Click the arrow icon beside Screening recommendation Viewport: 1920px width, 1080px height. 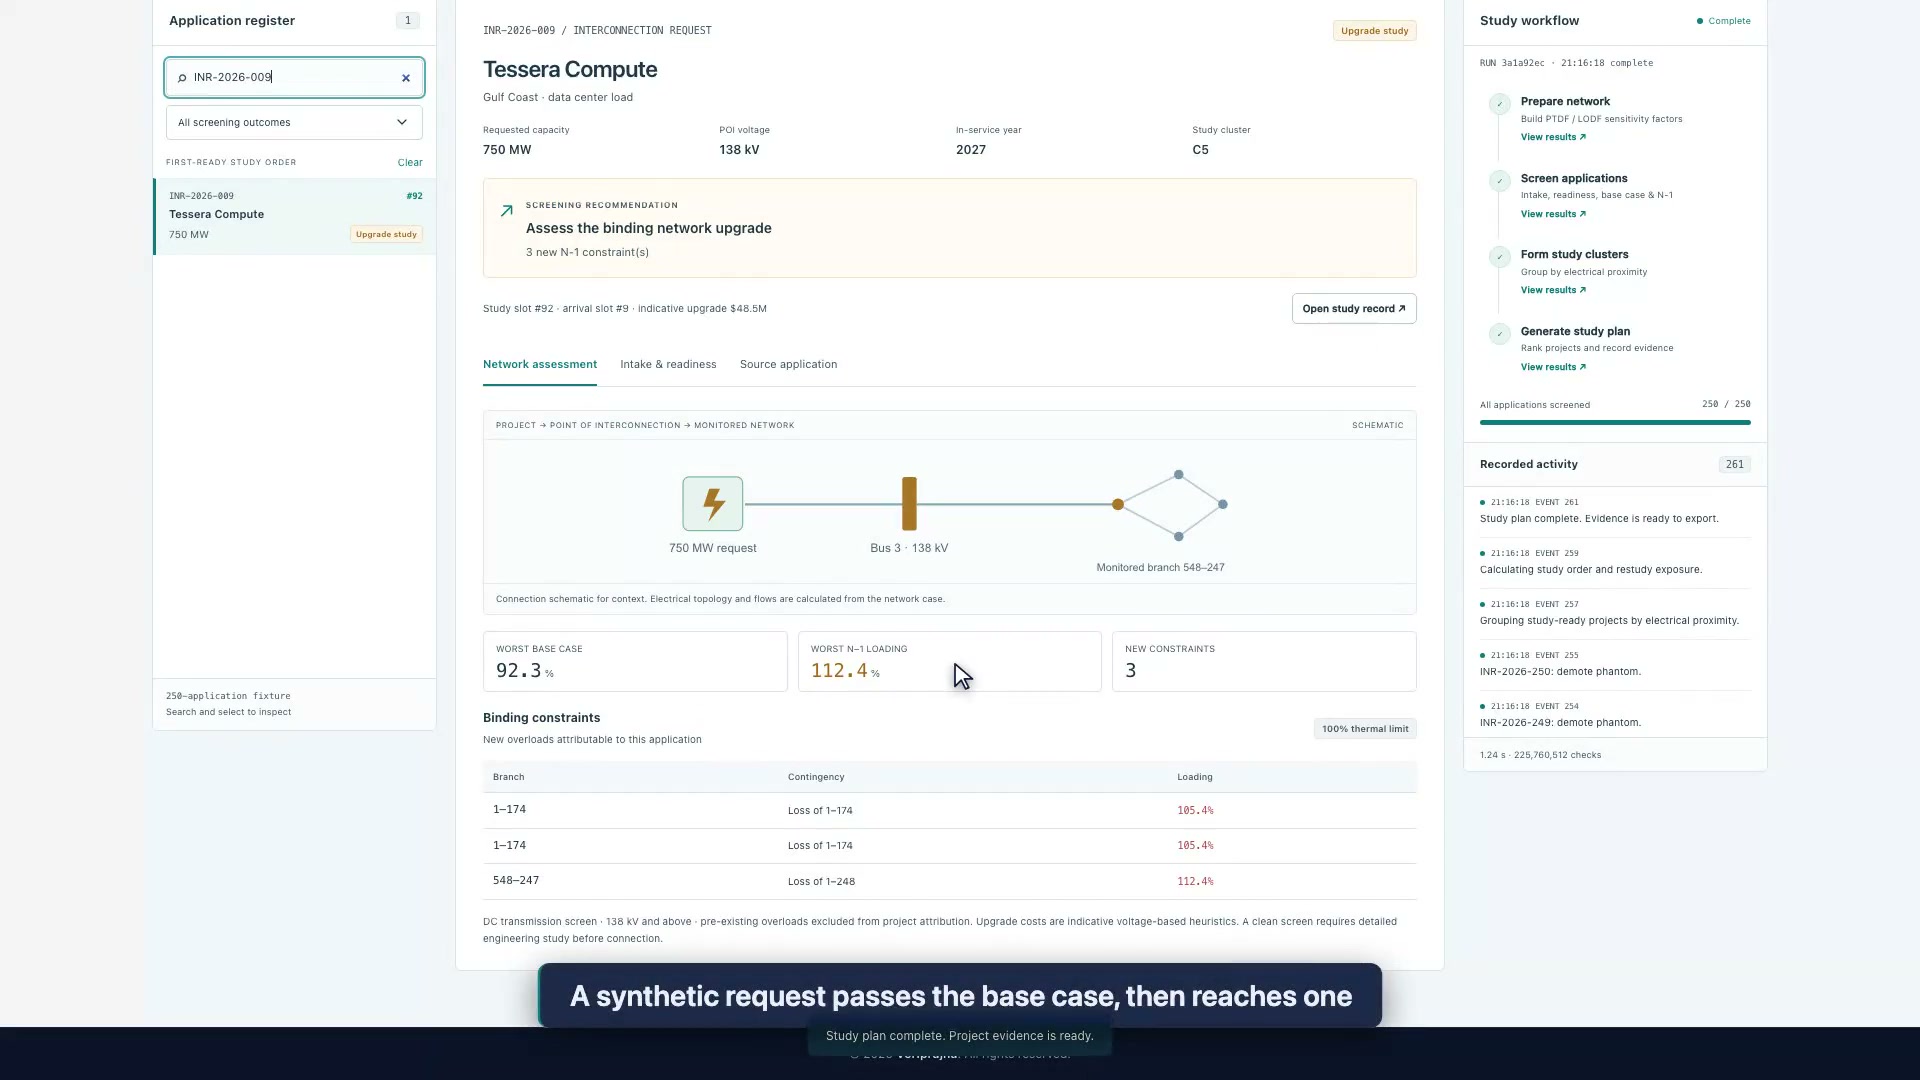tap(507, 211)
